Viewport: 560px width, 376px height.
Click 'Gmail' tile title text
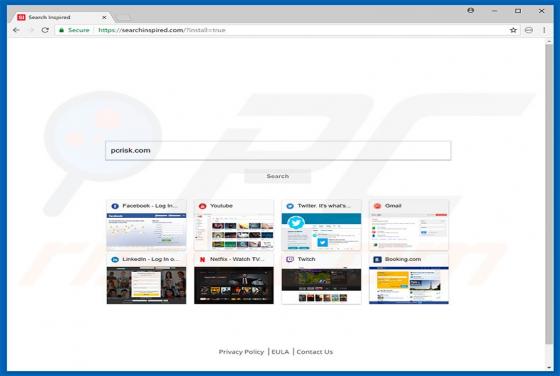pyautogui.click(x=393, y=206)
